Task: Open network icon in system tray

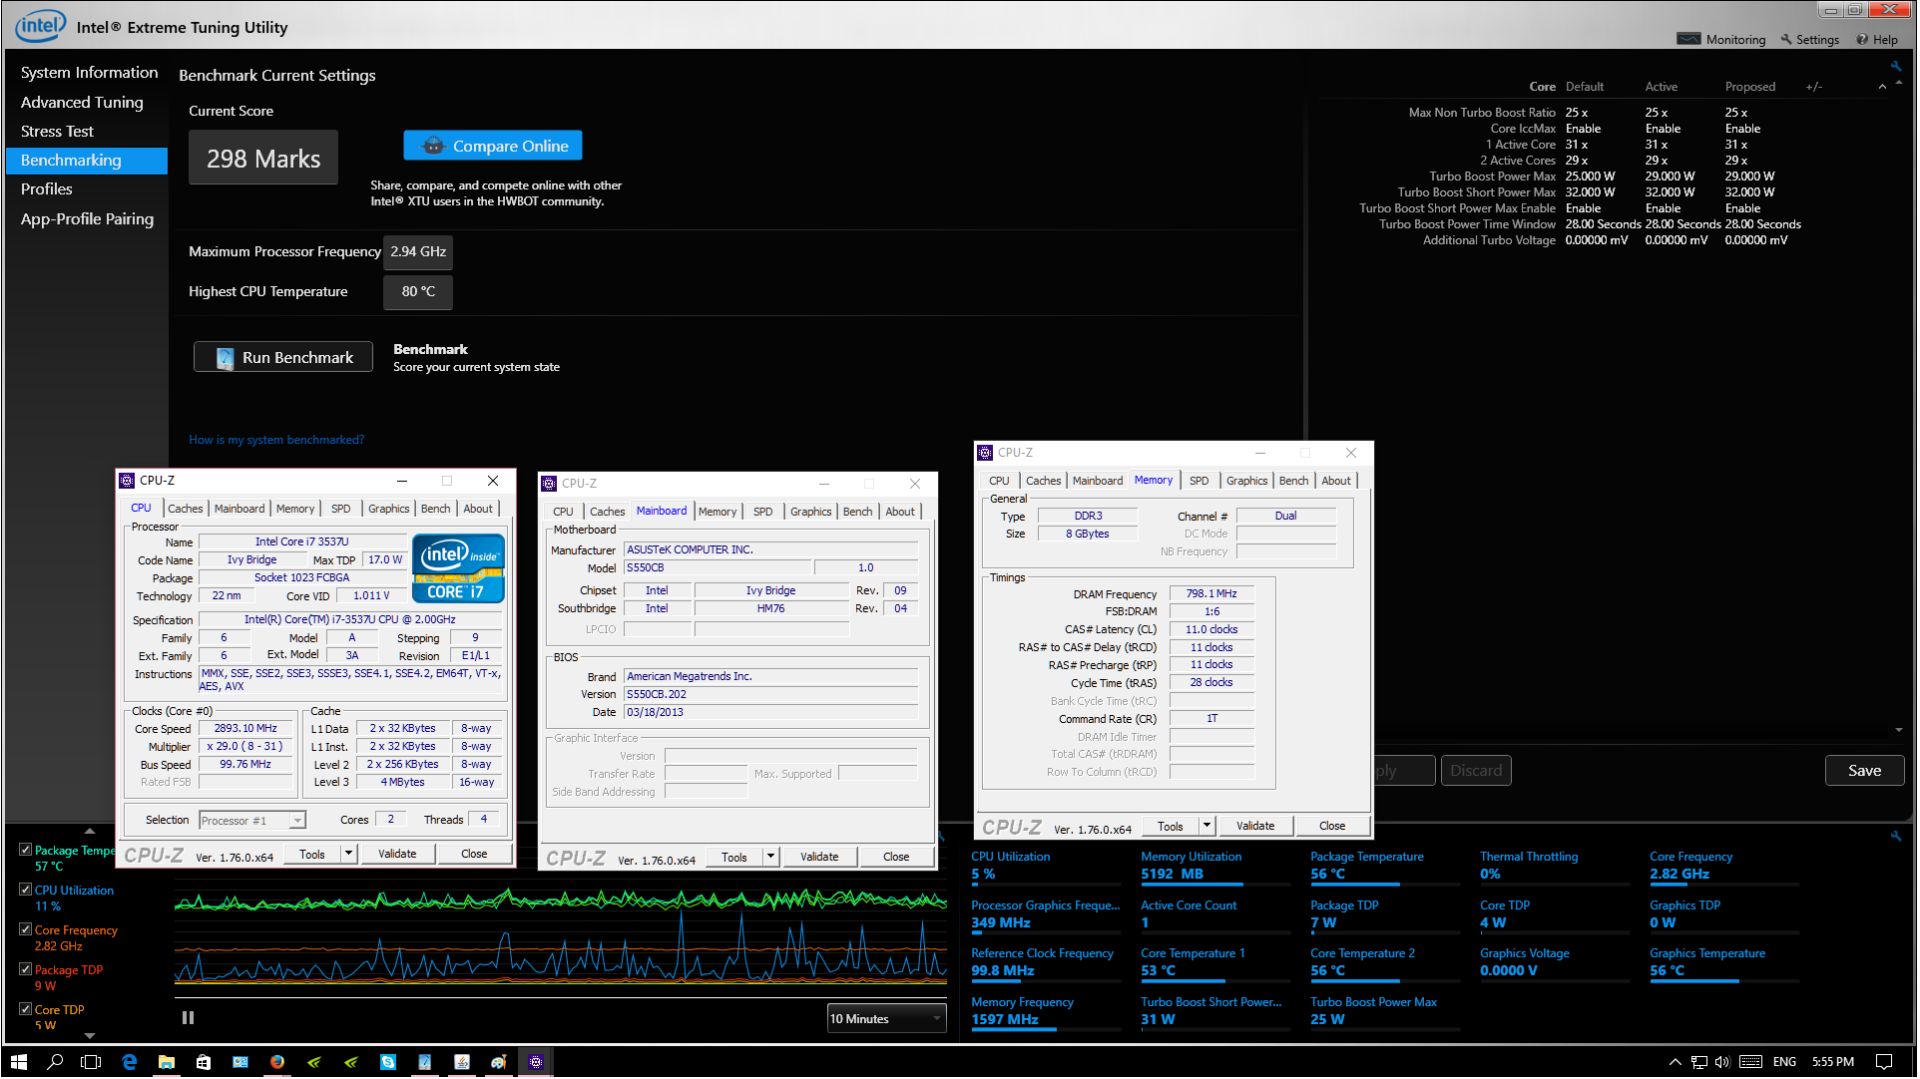Action: click(x=1699, y=1061)
